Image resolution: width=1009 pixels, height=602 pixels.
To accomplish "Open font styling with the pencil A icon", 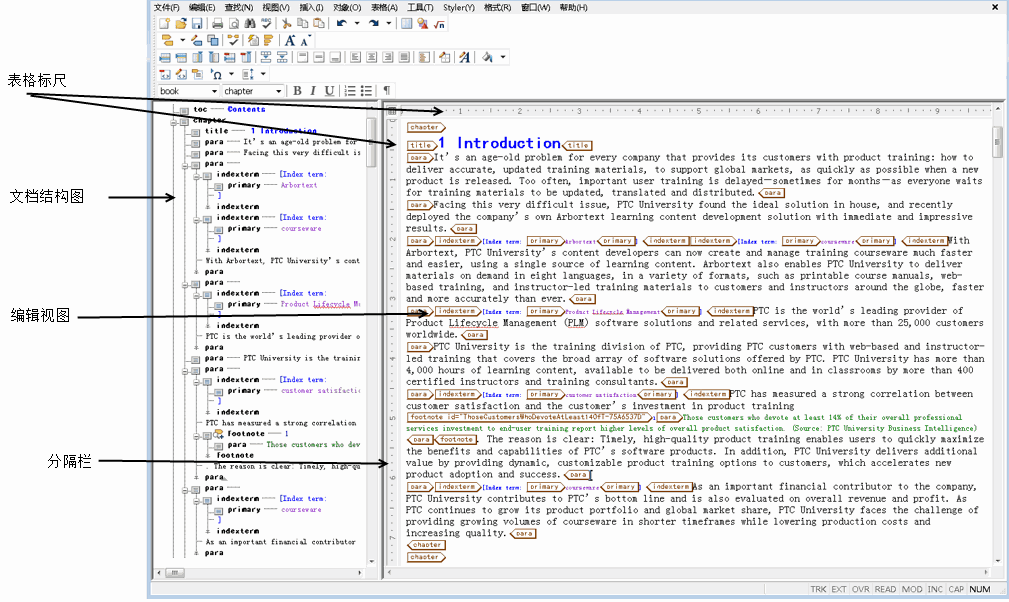I will pyautogui.click(x=465, y=57).
